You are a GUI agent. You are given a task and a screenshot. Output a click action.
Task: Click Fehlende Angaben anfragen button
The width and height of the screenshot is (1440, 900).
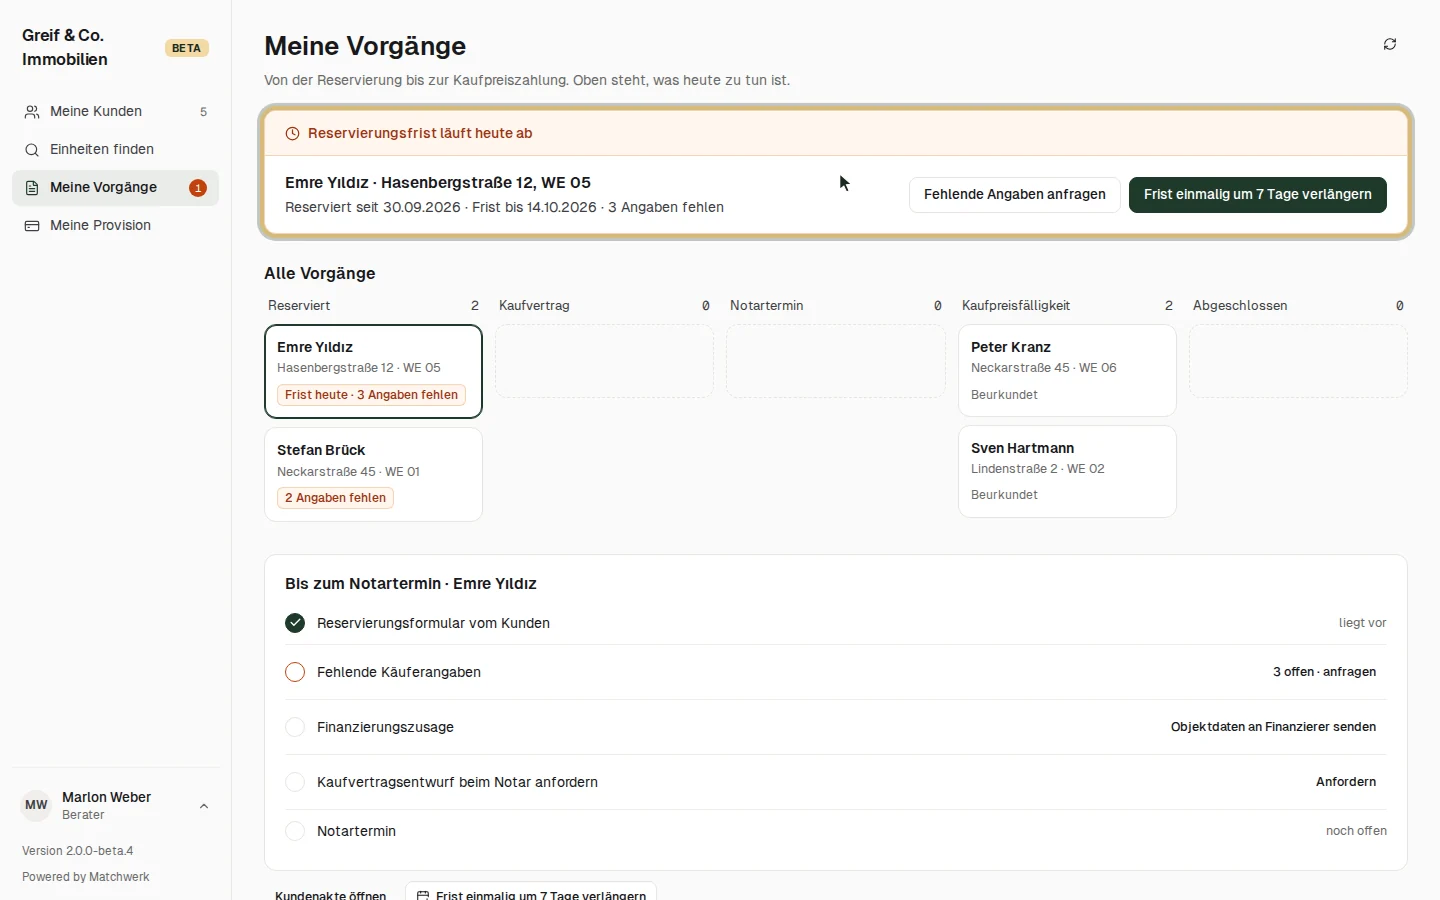tap(1015, 195)
